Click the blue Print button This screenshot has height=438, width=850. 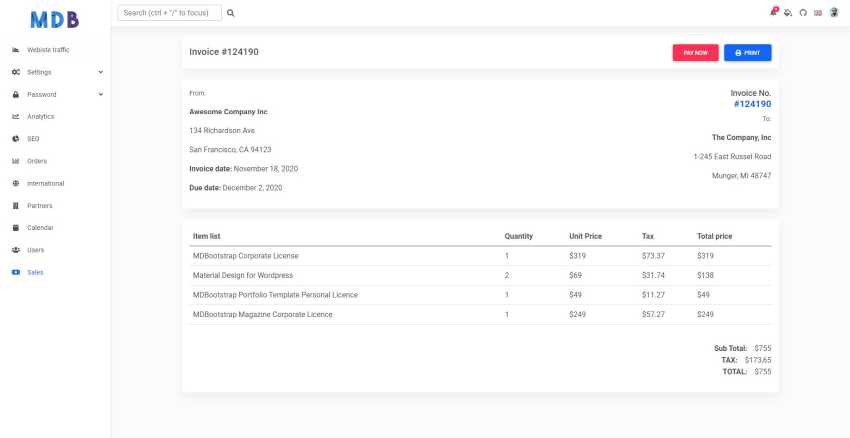pos(748,53)
